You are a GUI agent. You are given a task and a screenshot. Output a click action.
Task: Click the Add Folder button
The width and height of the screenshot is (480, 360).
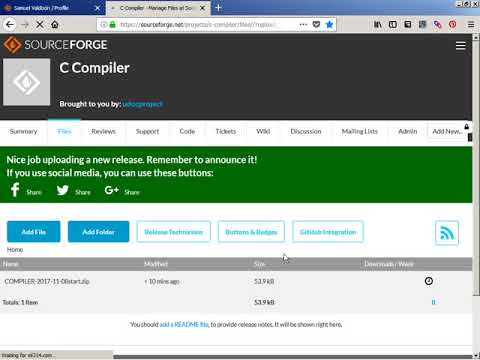point(98,232)
